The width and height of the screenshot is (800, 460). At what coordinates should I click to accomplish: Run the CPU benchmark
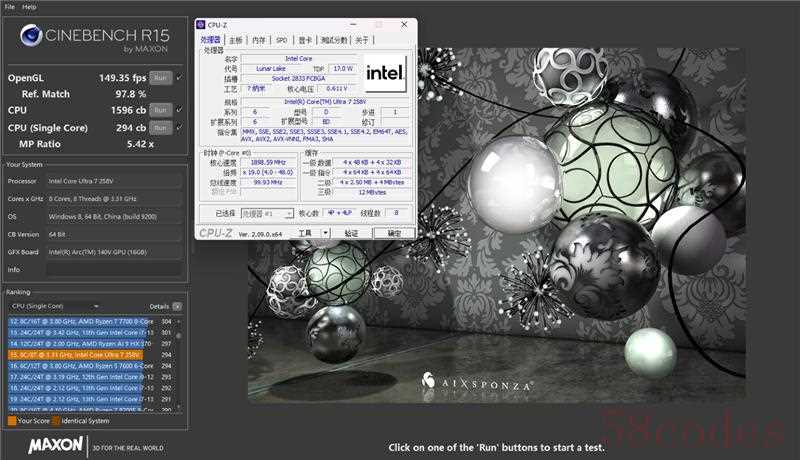[x=159, y=110]
